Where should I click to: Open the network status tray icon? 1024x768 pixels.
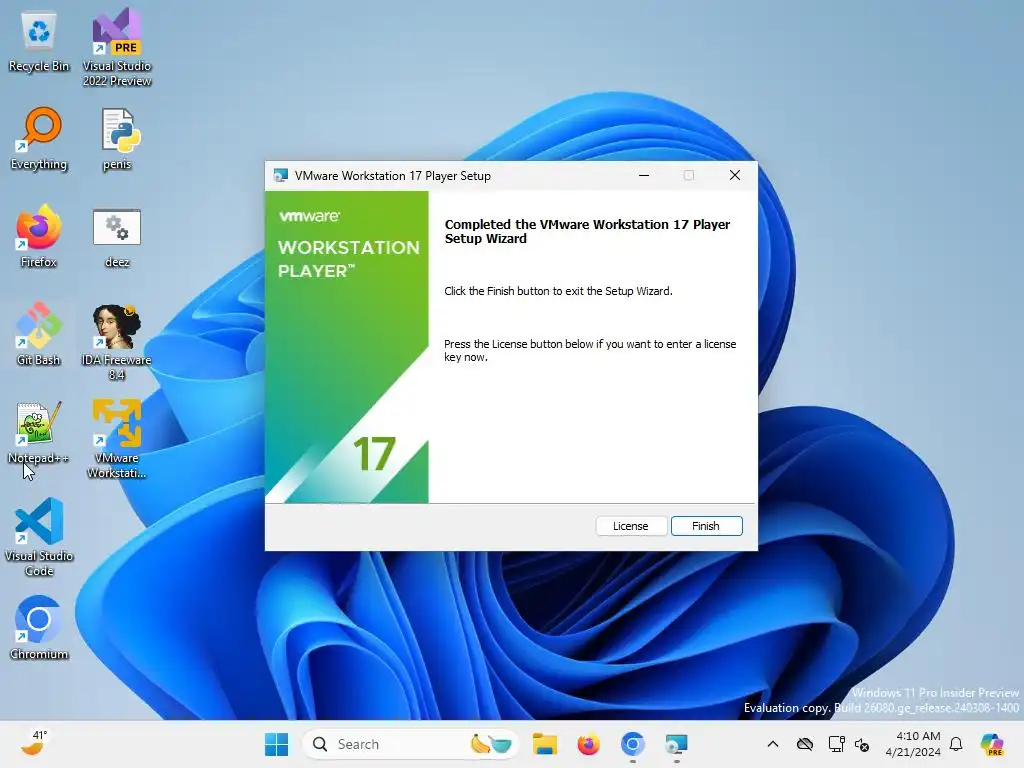point(837,744)
